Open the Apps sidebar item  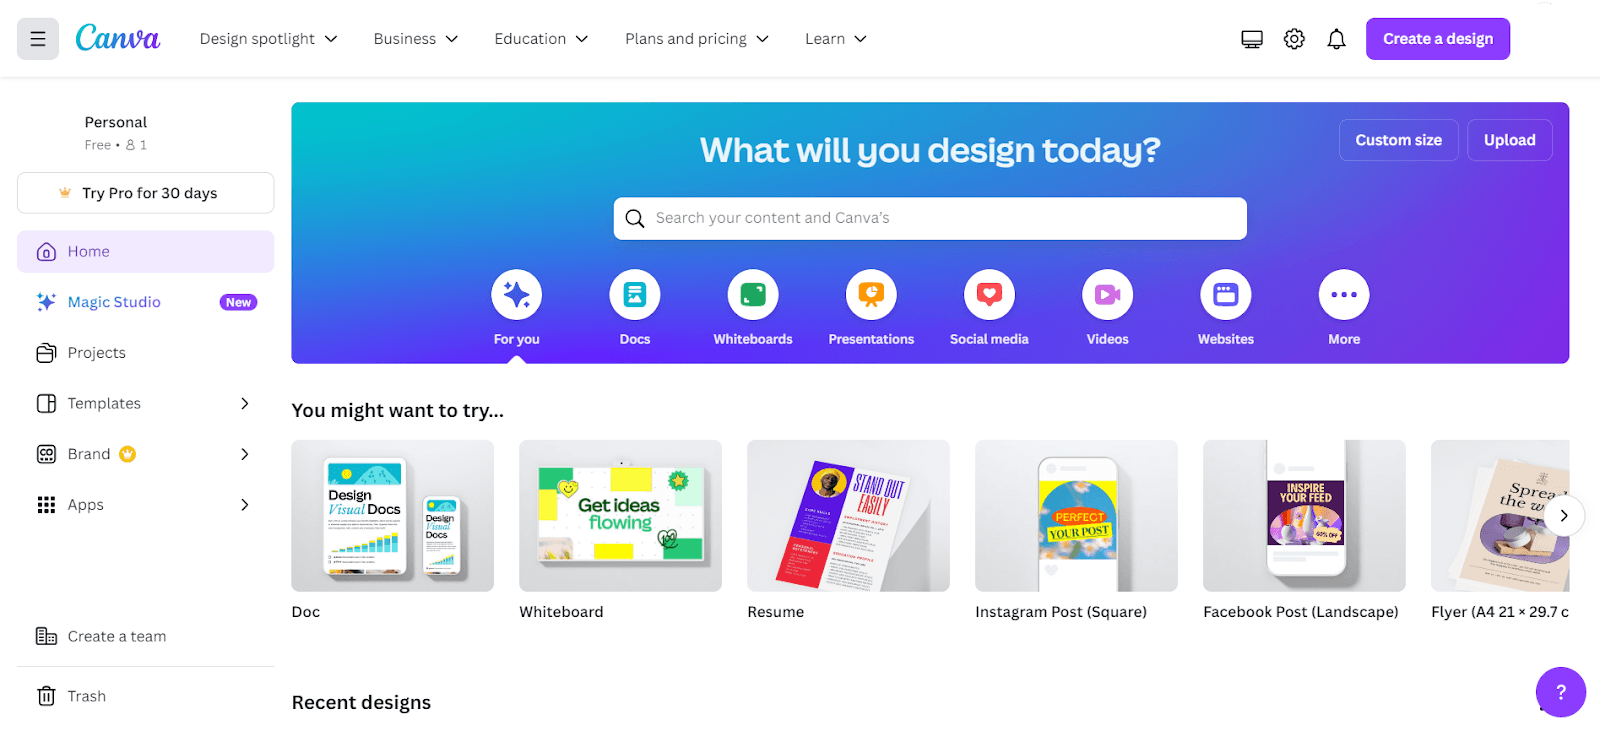coord(146,505)
